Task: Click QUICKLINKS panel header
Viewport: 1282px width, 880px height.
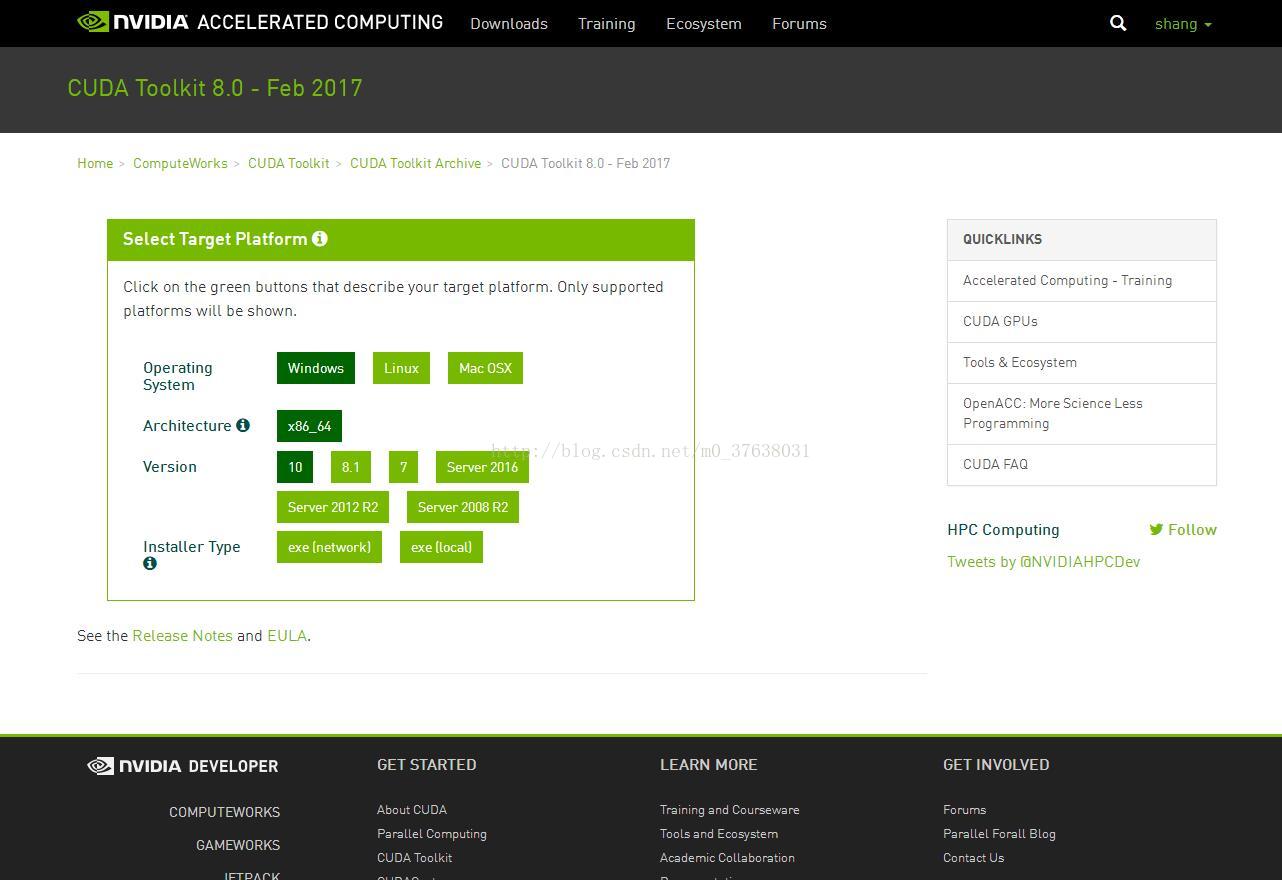Action: click(1082, 240)
